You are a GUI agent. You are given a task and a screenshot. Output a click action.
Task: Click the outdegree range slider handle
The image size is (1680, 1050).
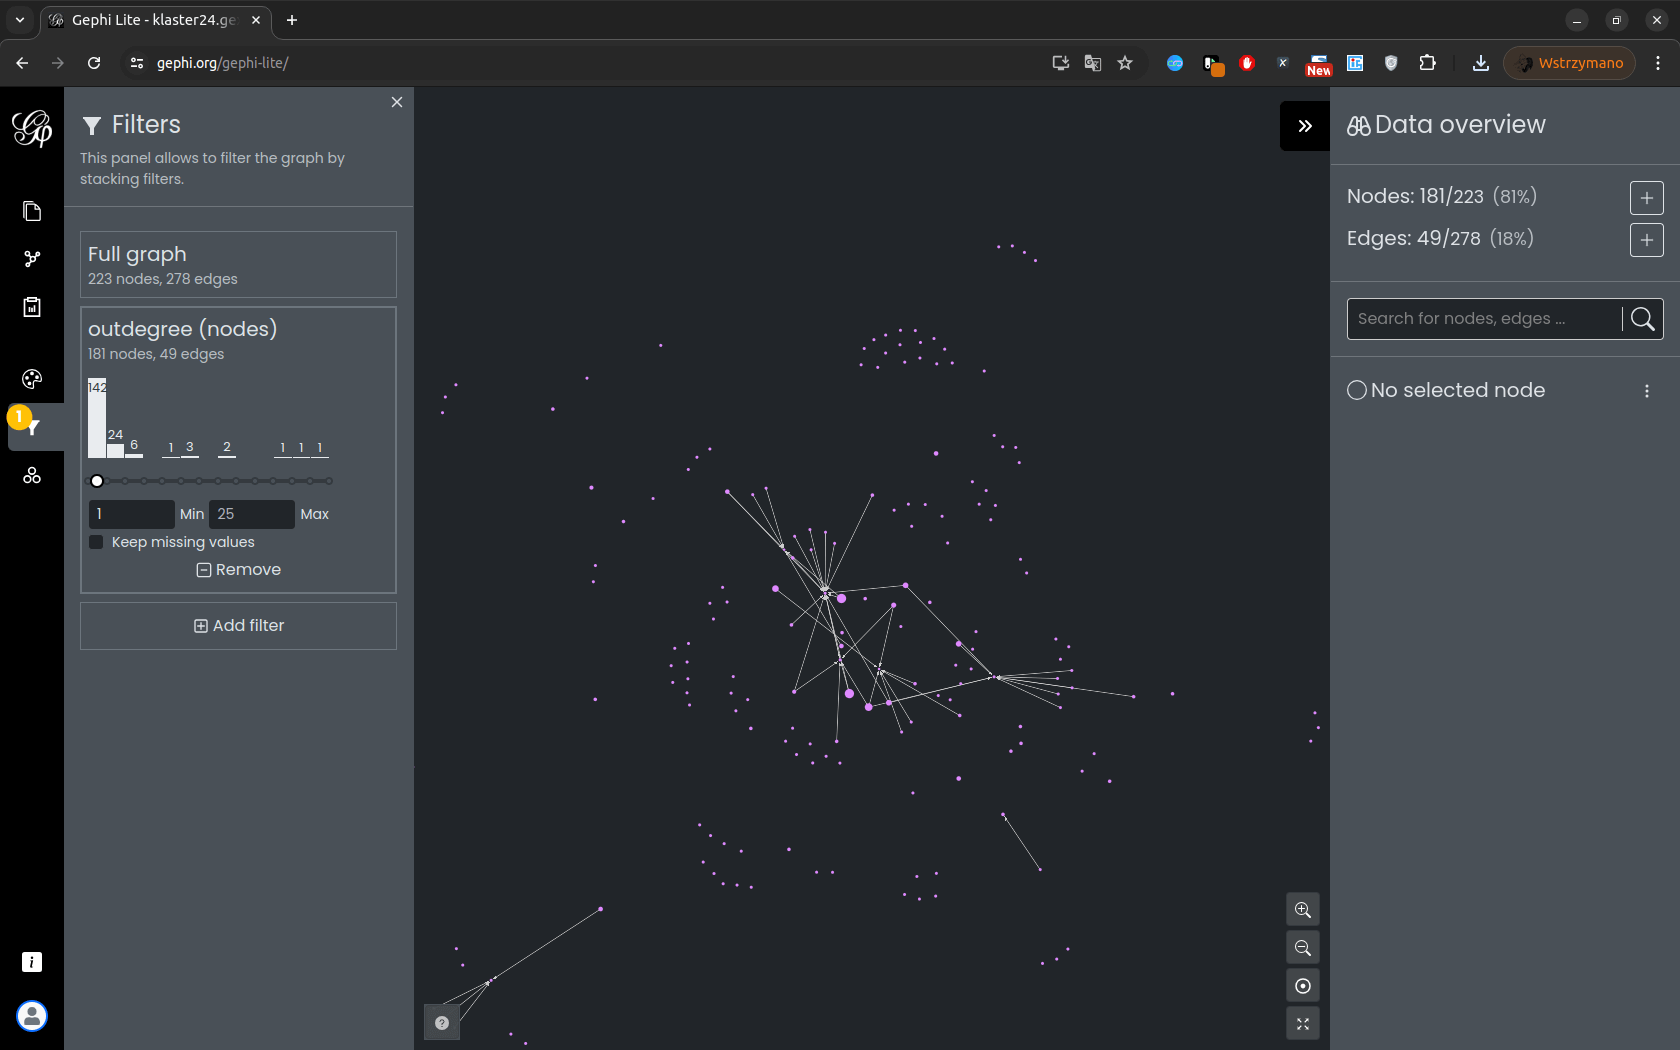tap(97, 481)
